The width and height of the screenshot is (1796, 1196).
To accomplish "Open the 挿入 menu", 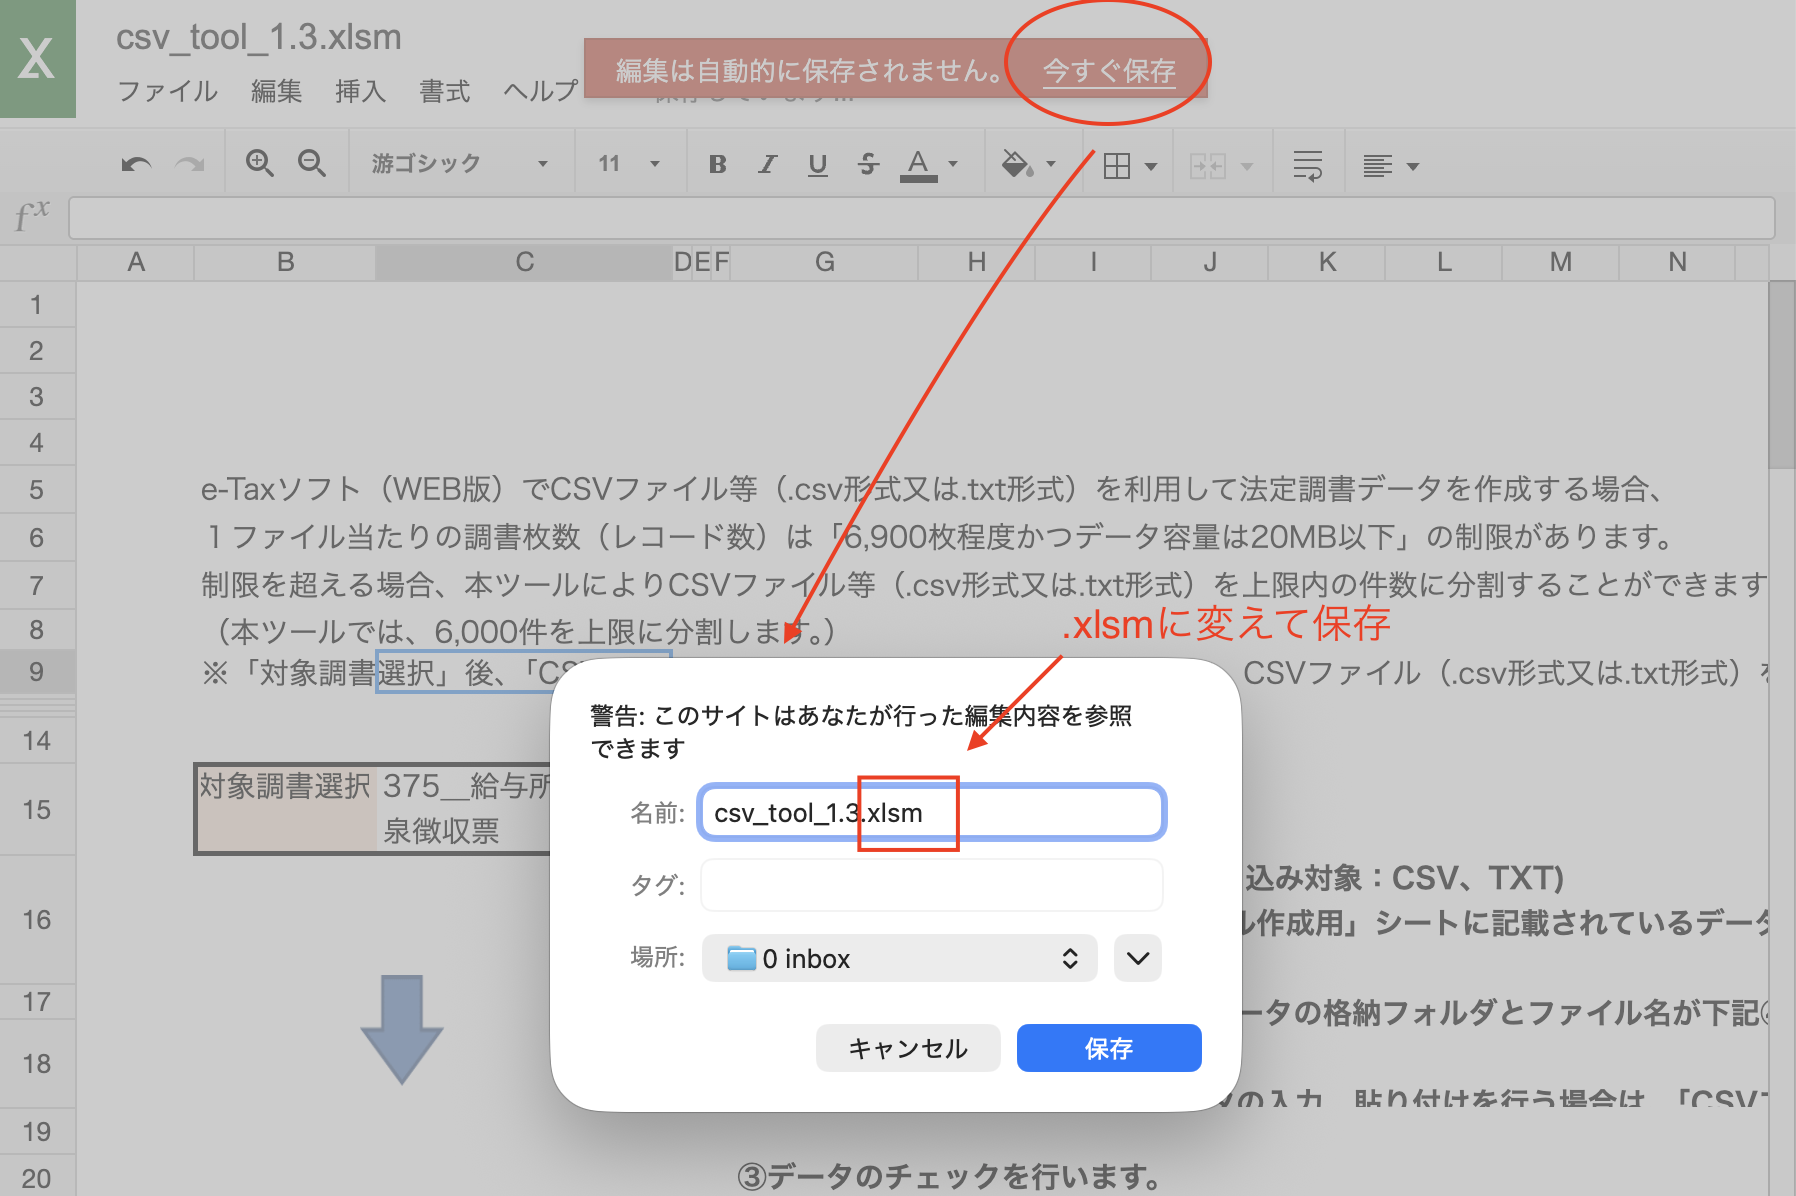I will [x=360, y=91].
